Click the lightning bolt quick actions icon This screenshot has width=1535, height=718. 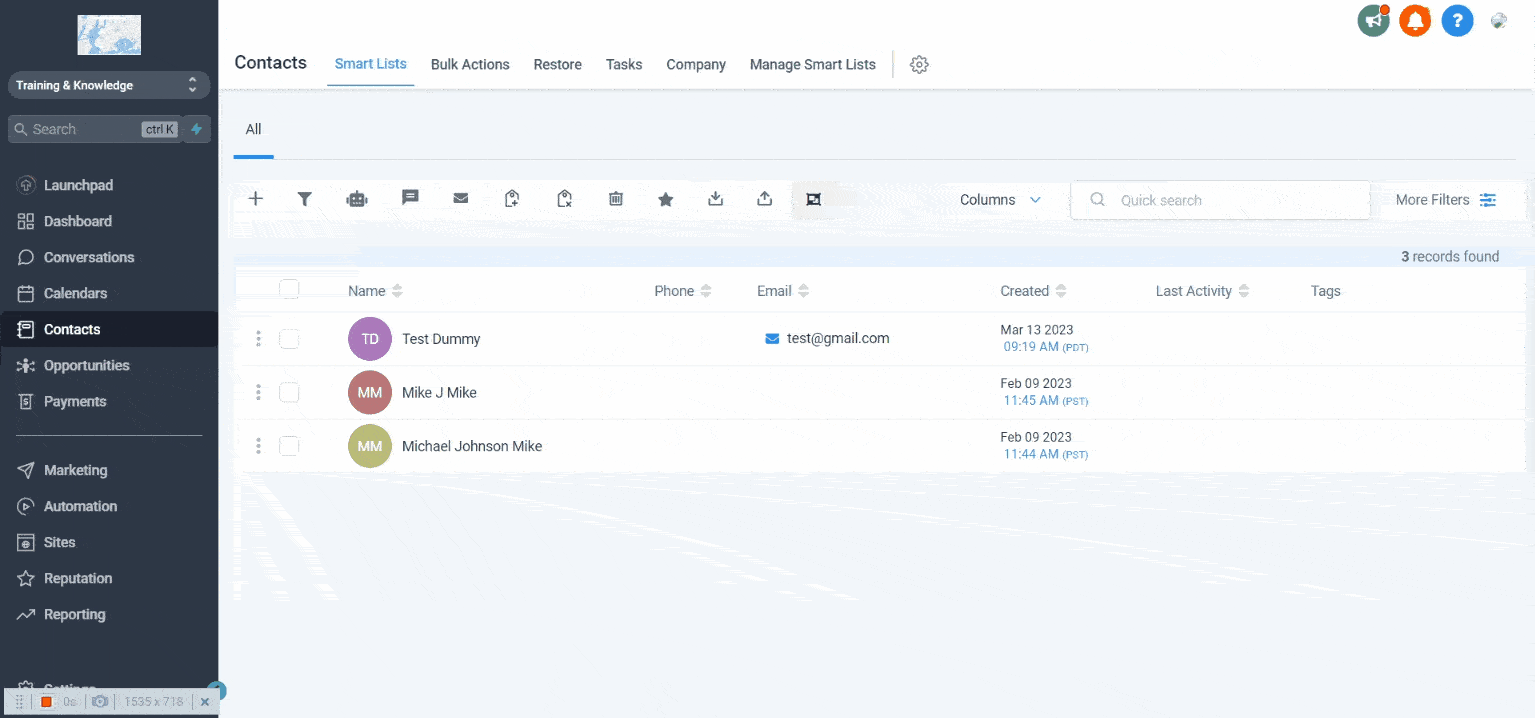197,129
